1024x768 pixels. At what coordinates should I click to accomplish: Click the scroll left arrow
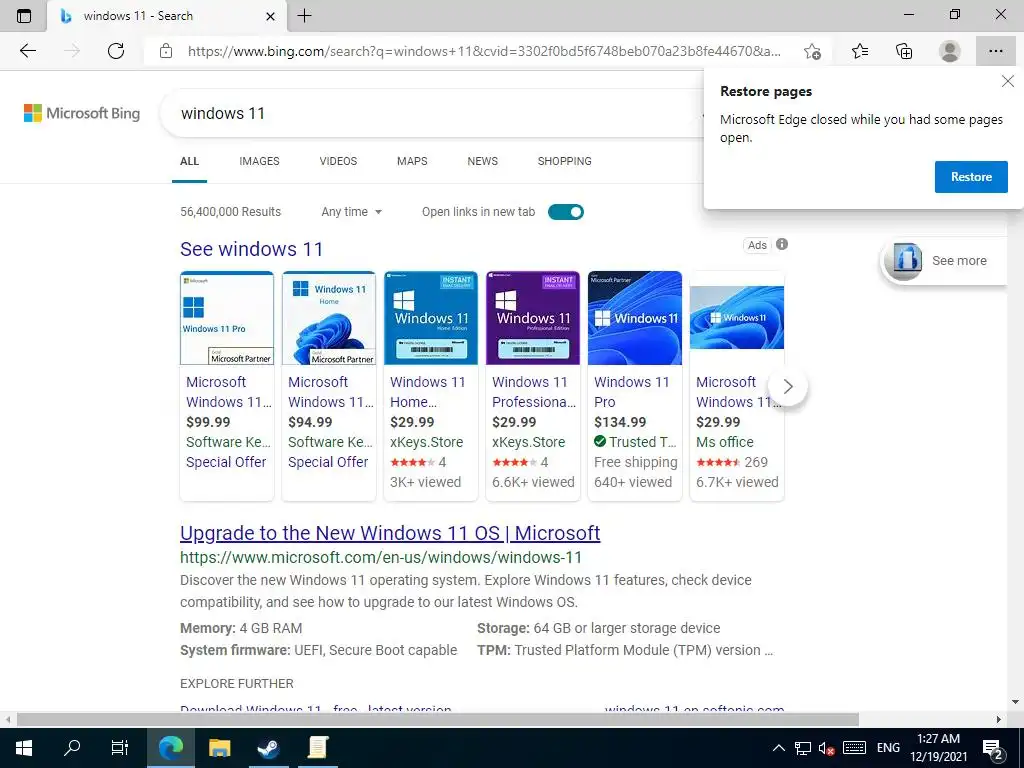click(7, 719)
